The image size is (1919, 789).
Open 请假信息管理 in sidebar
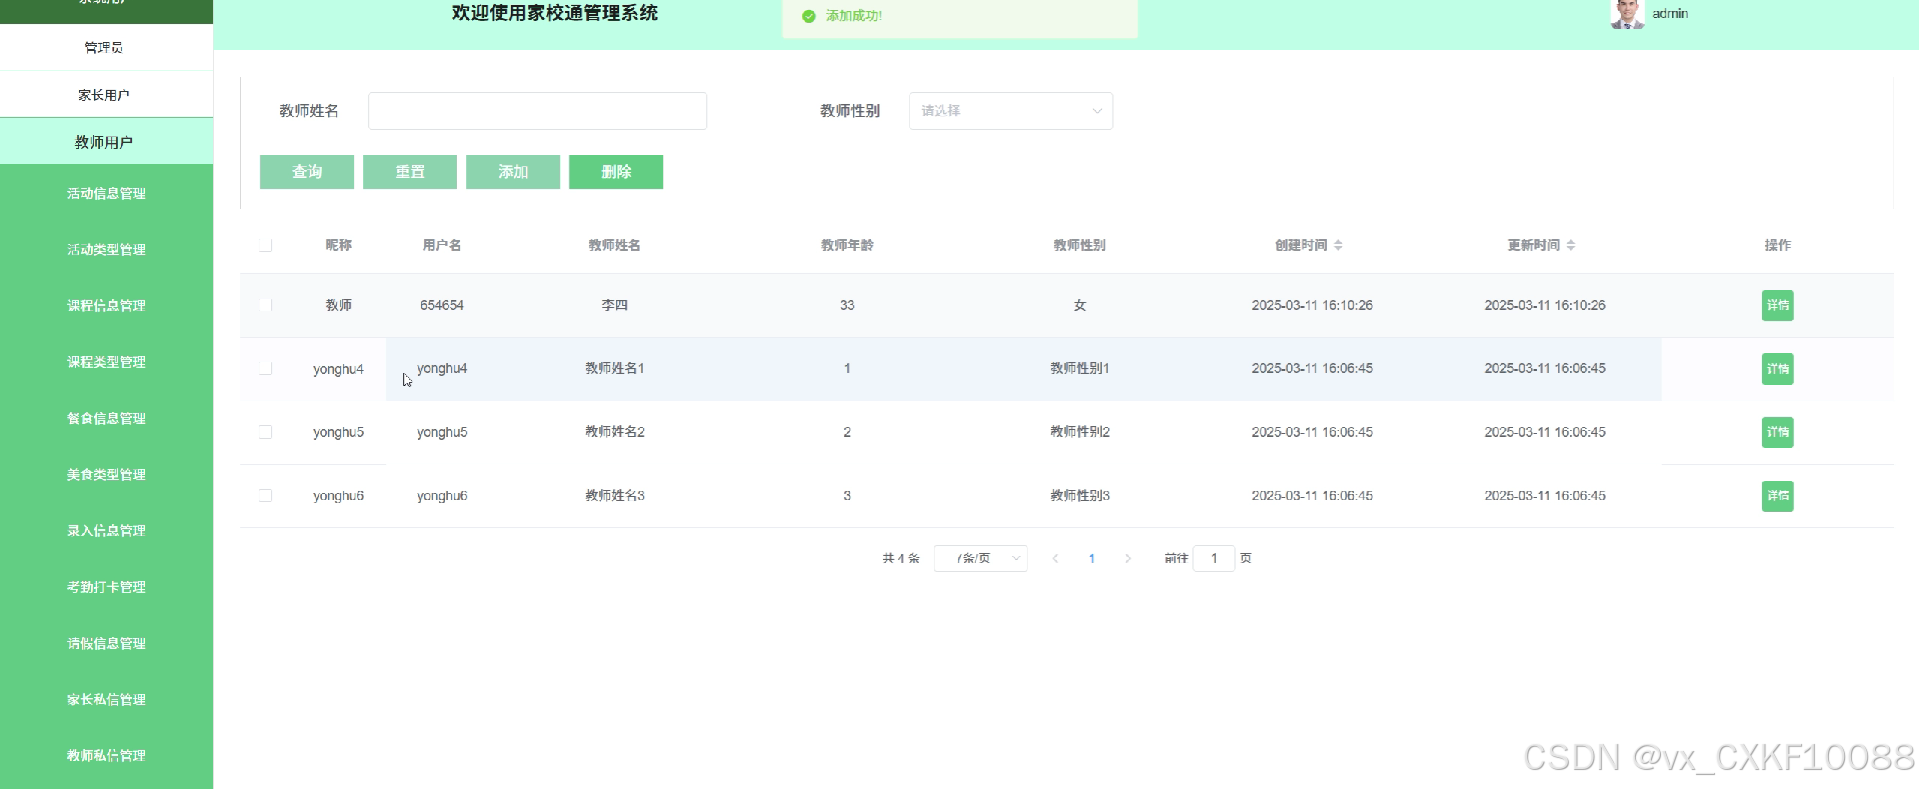pos(106,644)
